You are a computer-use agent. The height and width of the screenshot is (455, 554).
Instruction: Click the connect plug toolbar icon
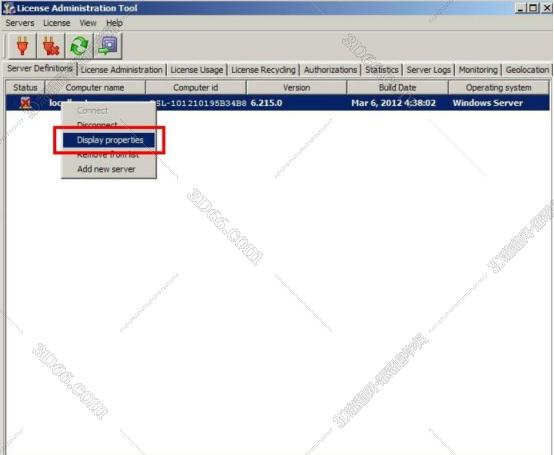[x=22, y=45]
